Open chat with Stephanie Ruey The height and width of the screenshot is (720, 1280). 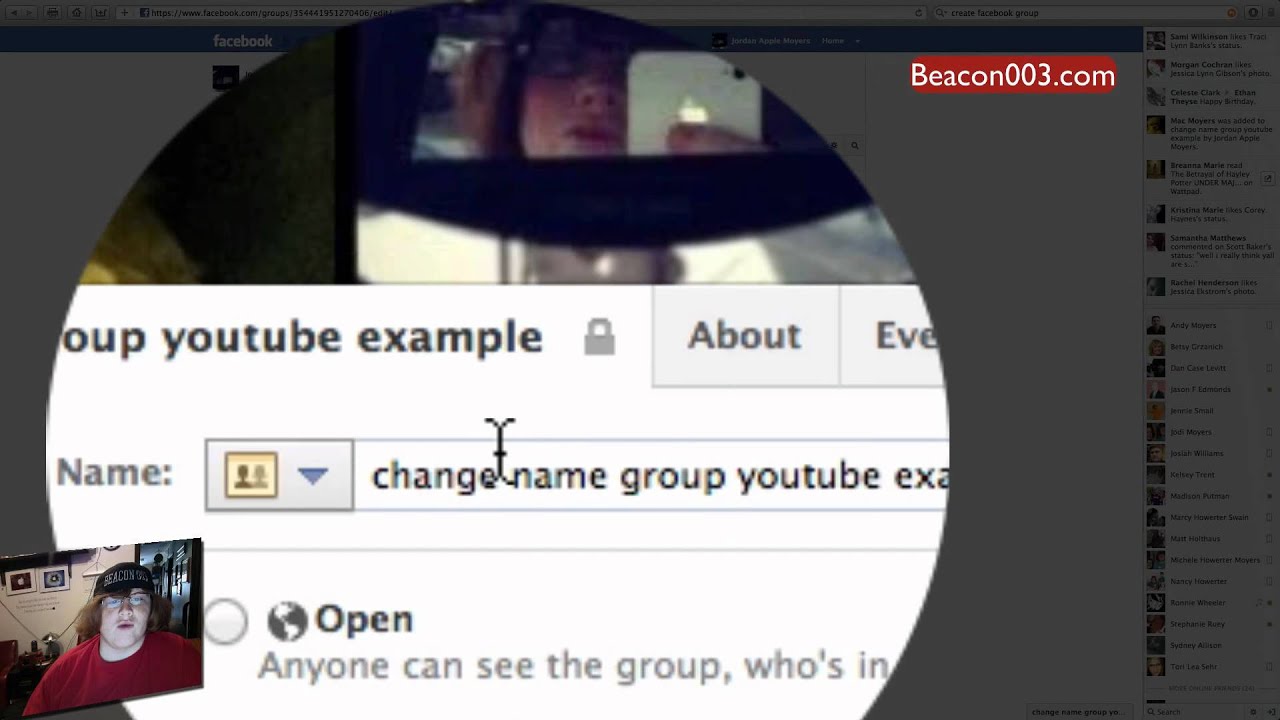[x=1211, y=624]
